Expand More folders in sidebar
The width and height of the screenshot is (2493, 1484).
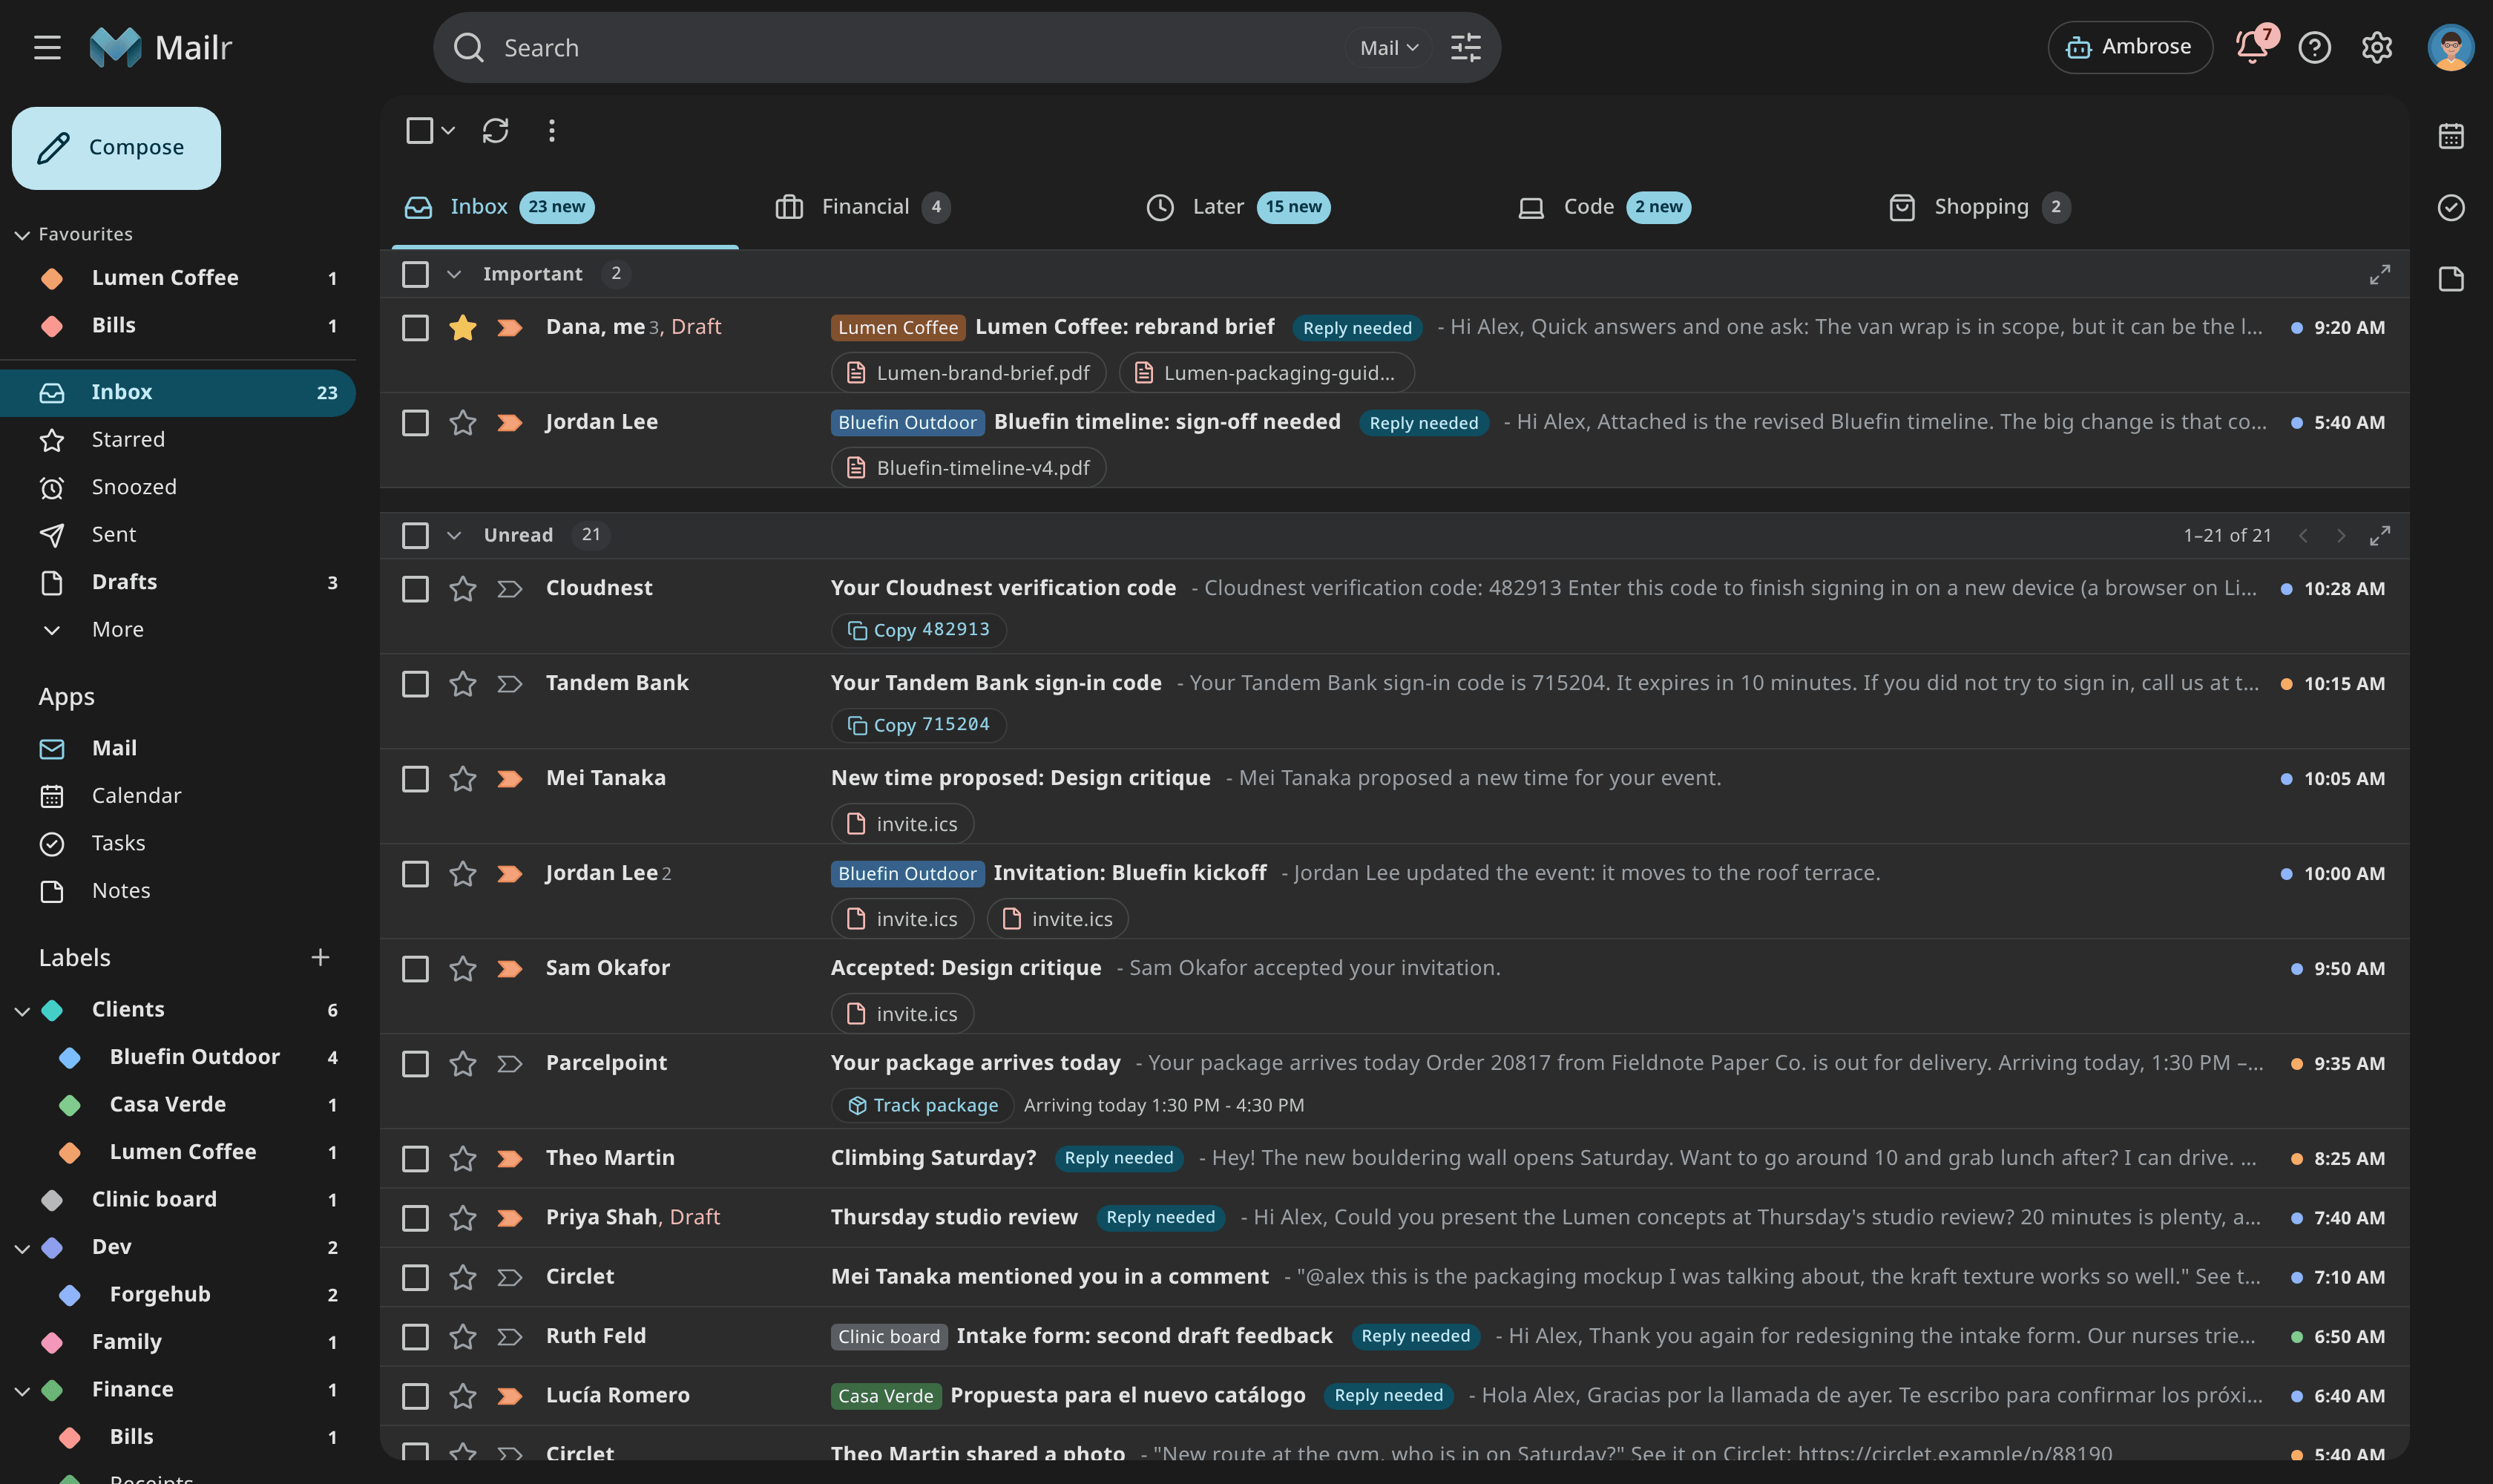(178, 629)
